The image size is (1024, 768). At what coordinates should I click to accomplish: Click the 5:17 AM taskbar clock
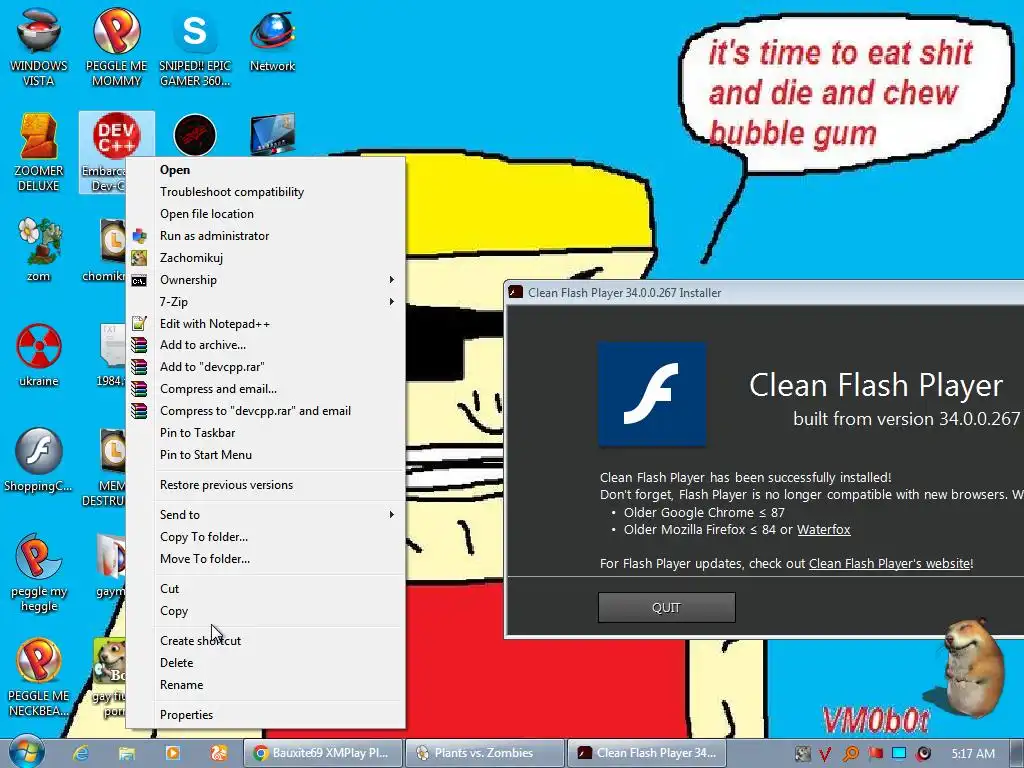point(973,754)
